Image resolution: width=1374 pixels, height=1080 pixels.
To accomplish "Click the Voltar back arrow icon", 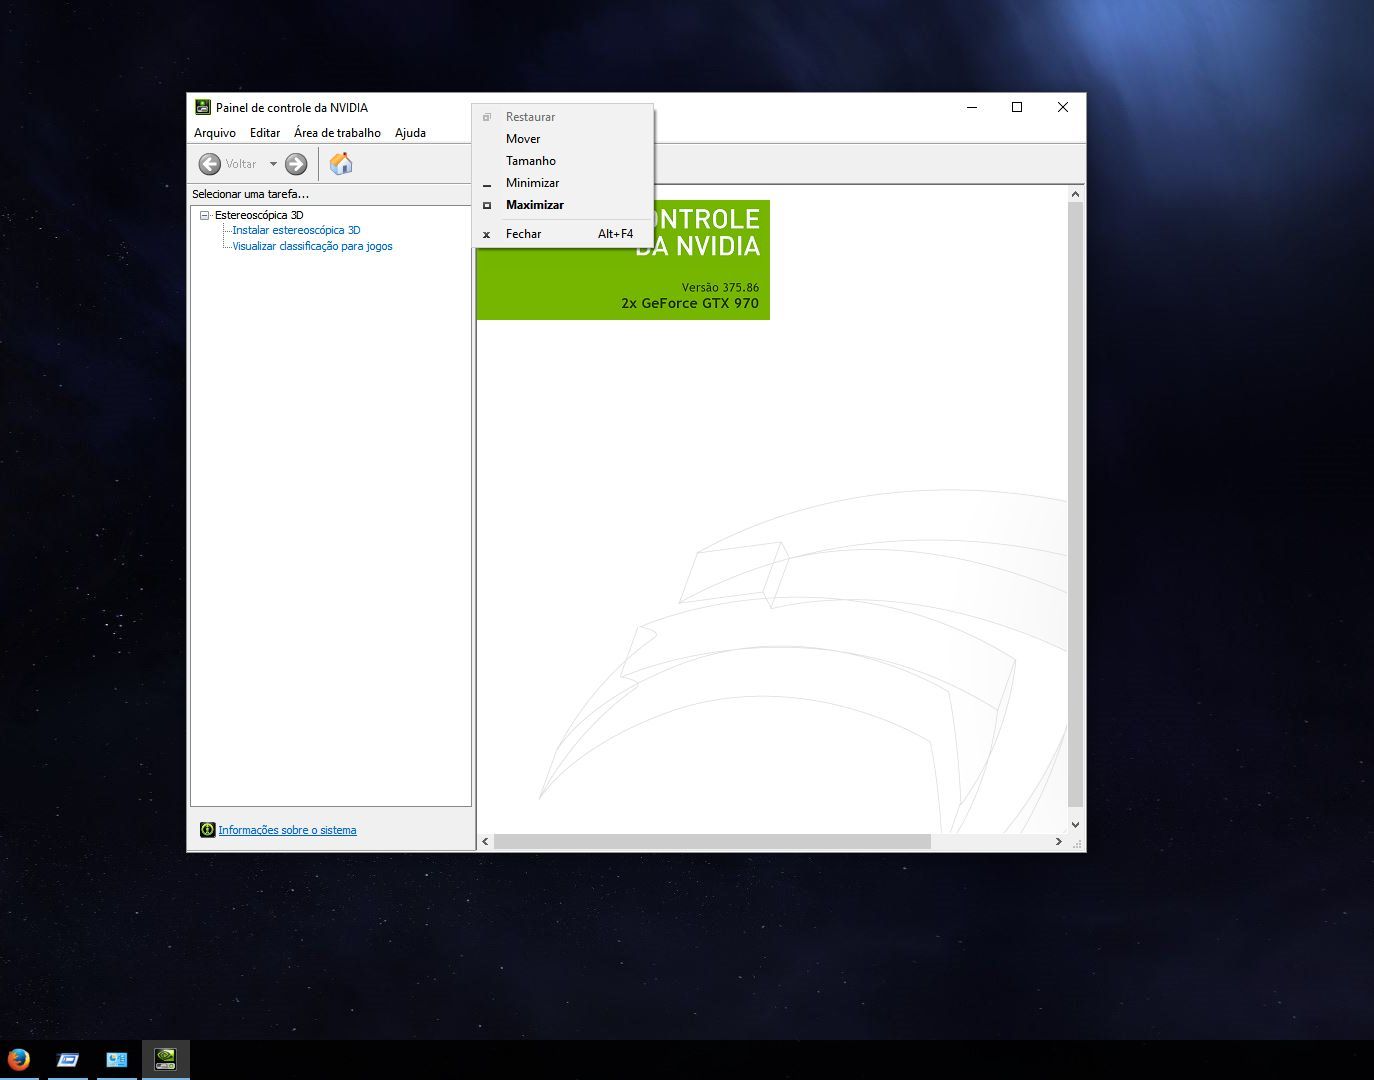I will point(210,164).
